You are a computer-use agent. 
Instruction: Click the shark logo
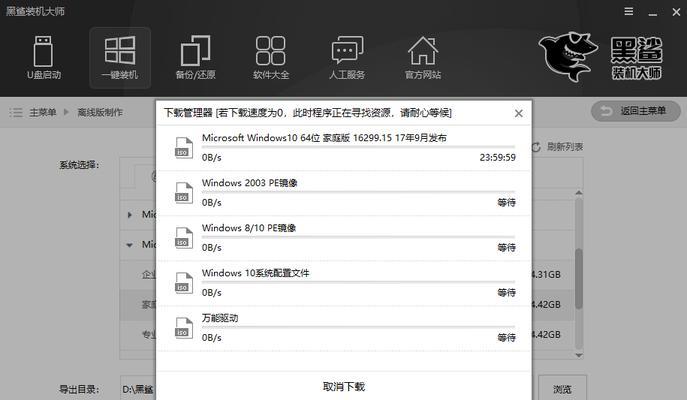[568, 57]
